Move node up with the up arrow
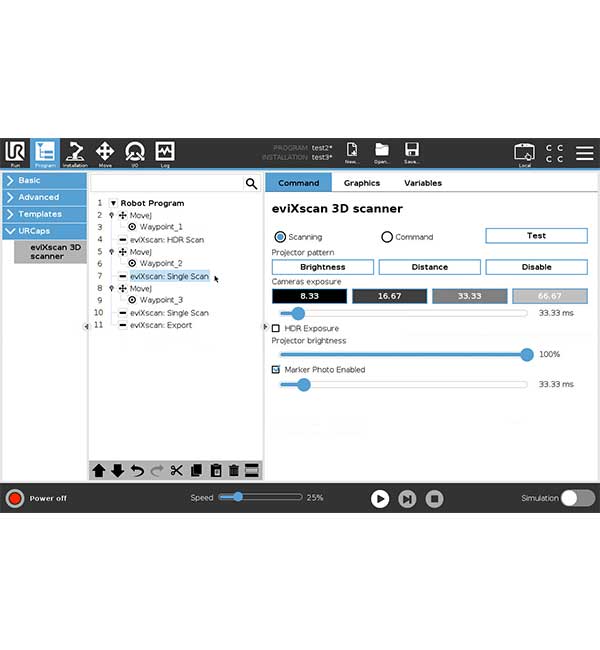 point(99,471)
